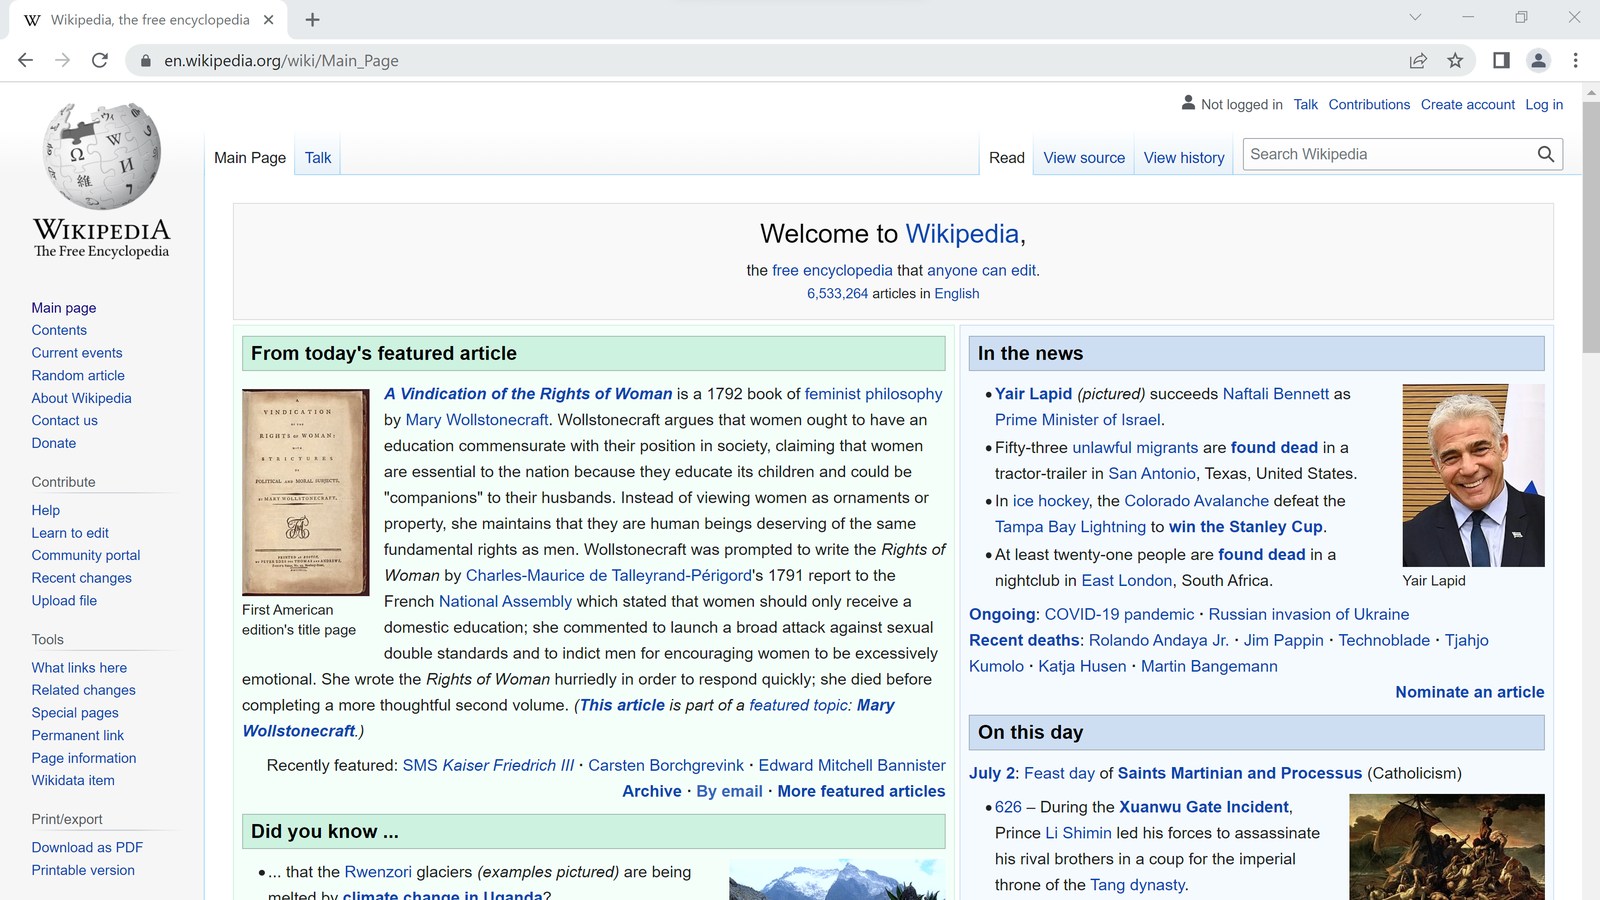Reload the Wikipedia page
The image size is (1600, 900).
pos(100,61)
